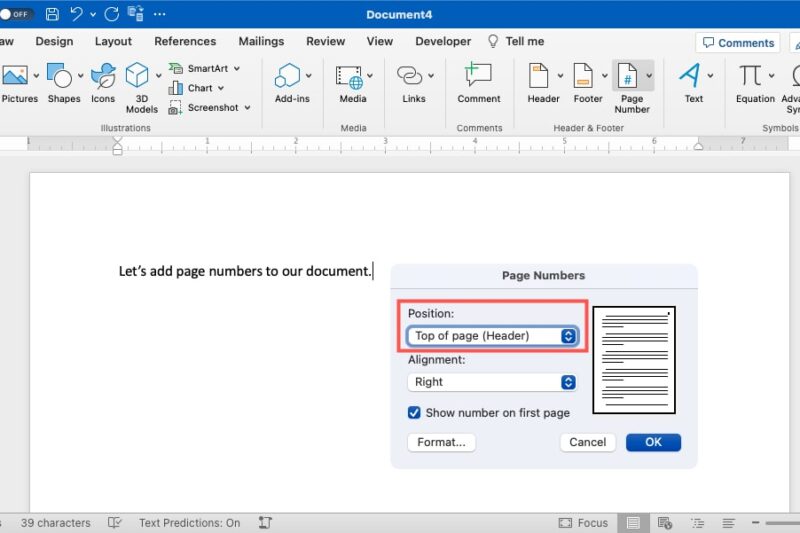Switch to the Layout tab
The width and height of the screenshot is (800, 533).
113,41
